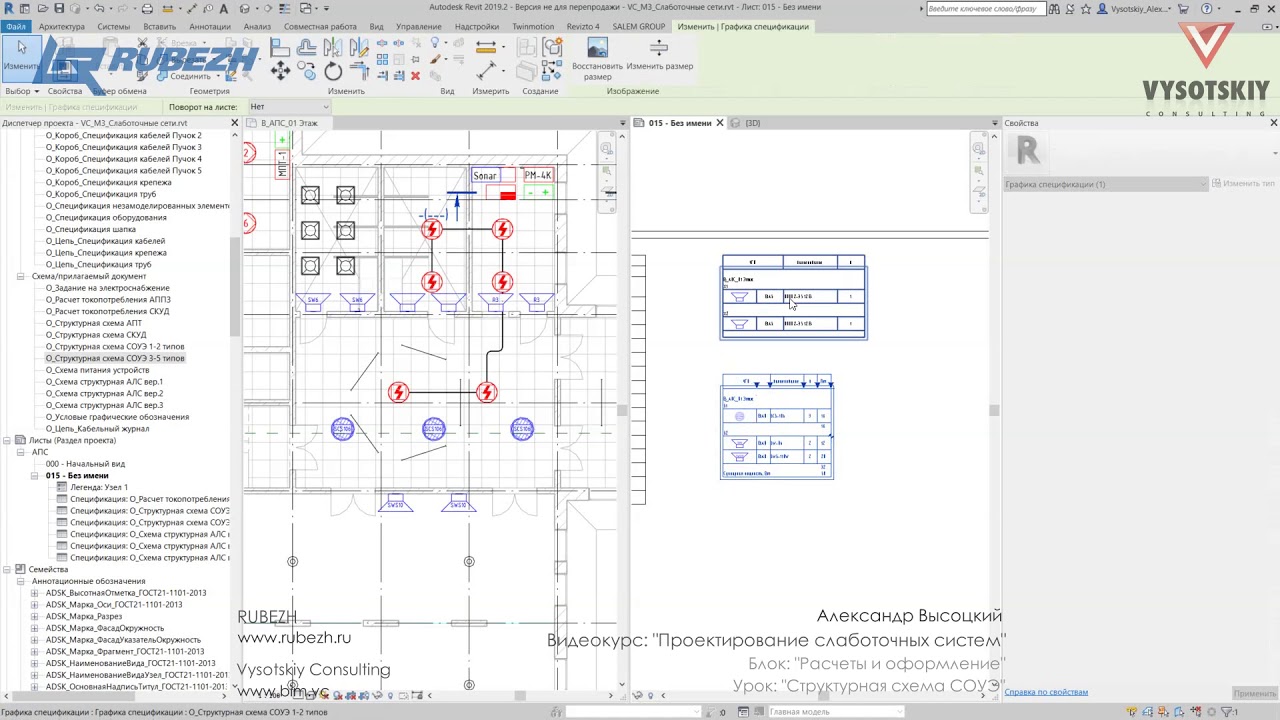Image resolution: width=1280 pixels, height=720 pixels.
Task: Click the Sonar device label in floor plan
Action: pos(485,176)
